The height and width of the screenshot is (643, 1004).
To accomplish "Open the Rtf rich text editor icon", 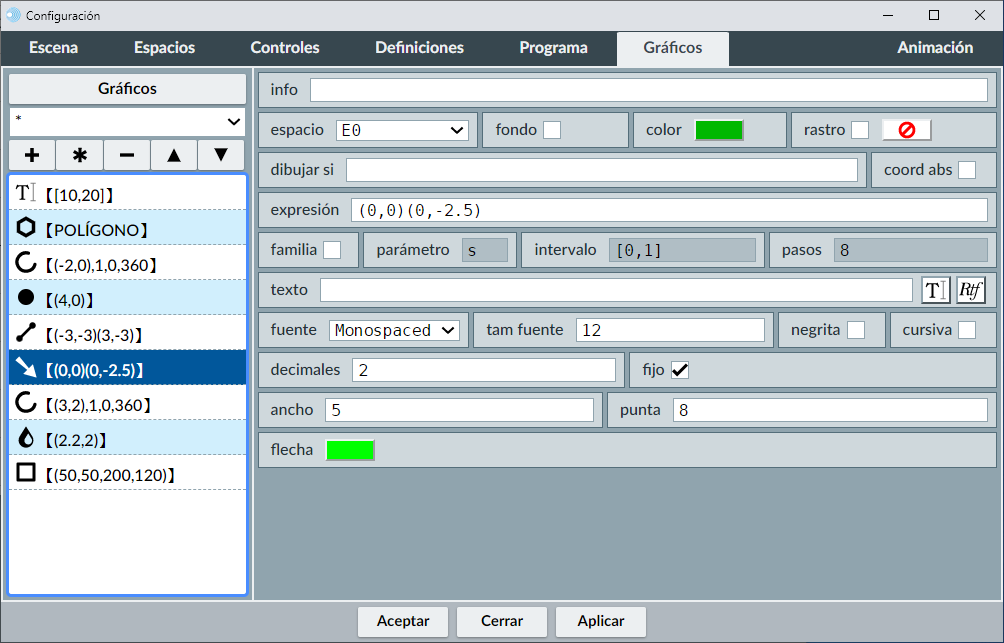I will pos(970,290).
